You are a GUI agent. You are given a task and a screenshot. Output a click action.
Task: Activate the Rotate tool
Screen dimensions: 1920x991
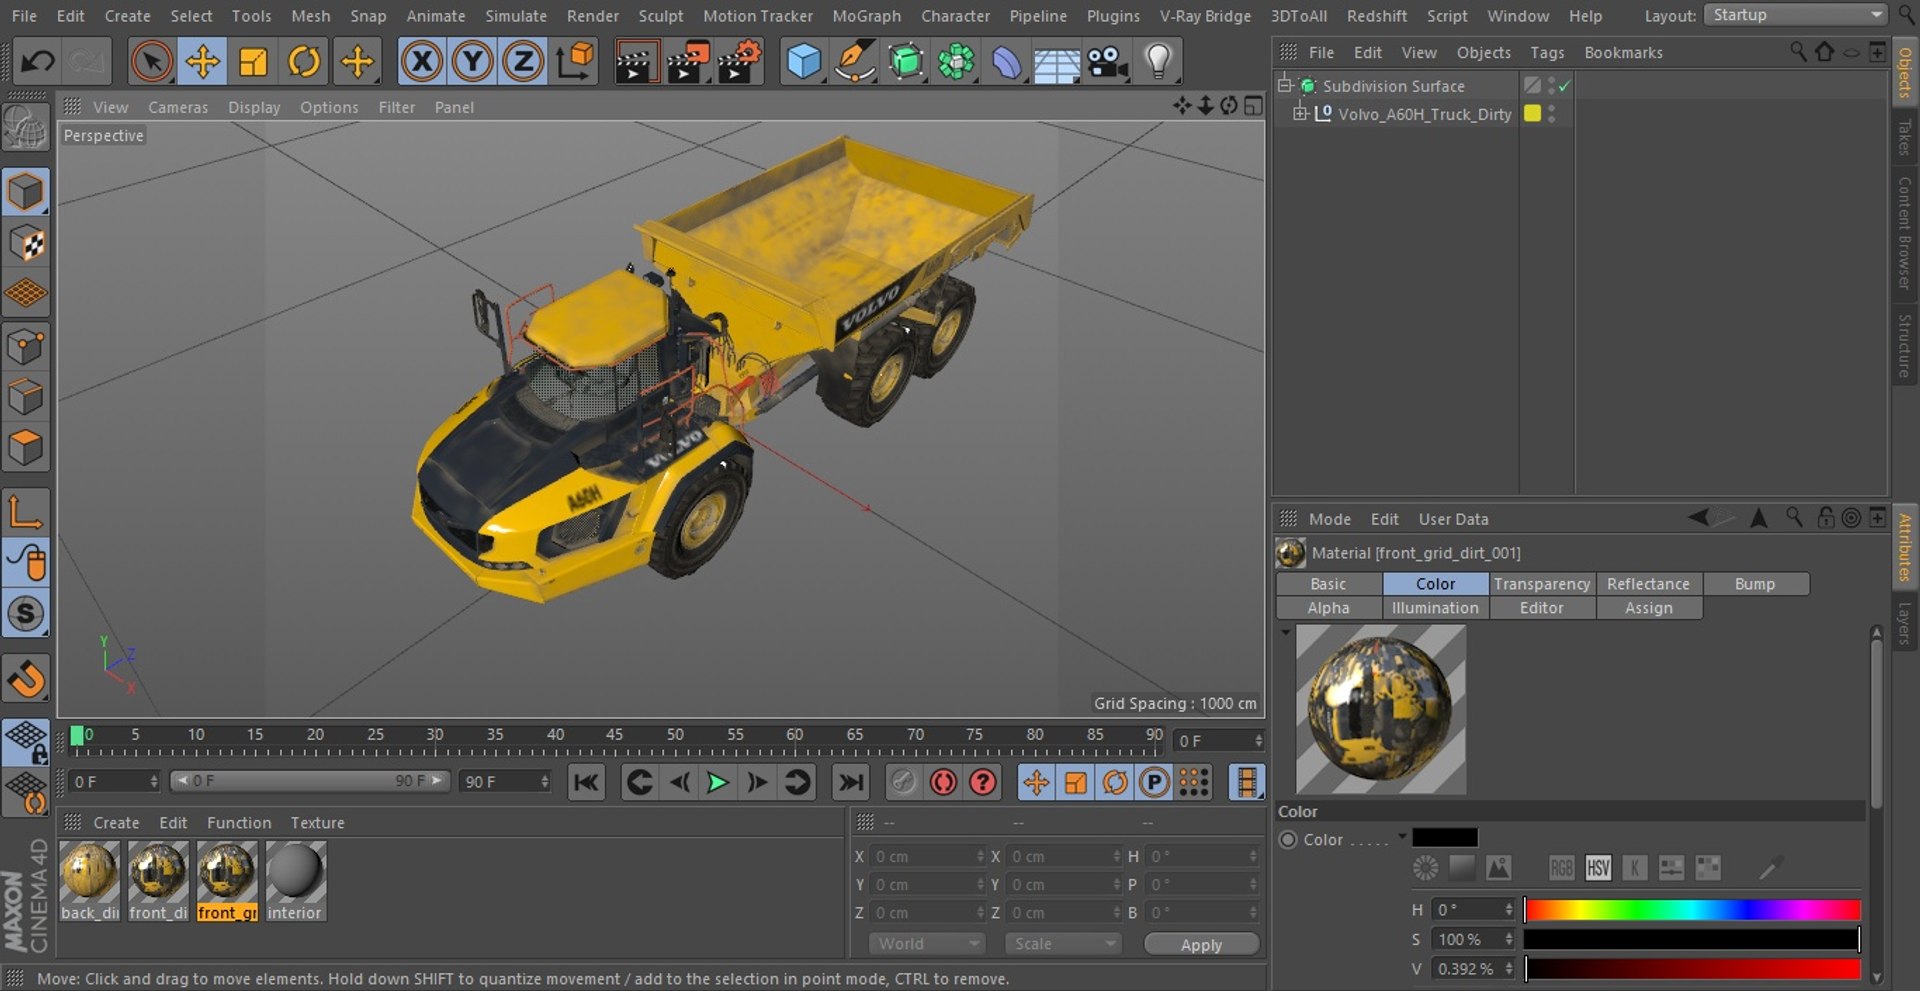coord(304,62)
